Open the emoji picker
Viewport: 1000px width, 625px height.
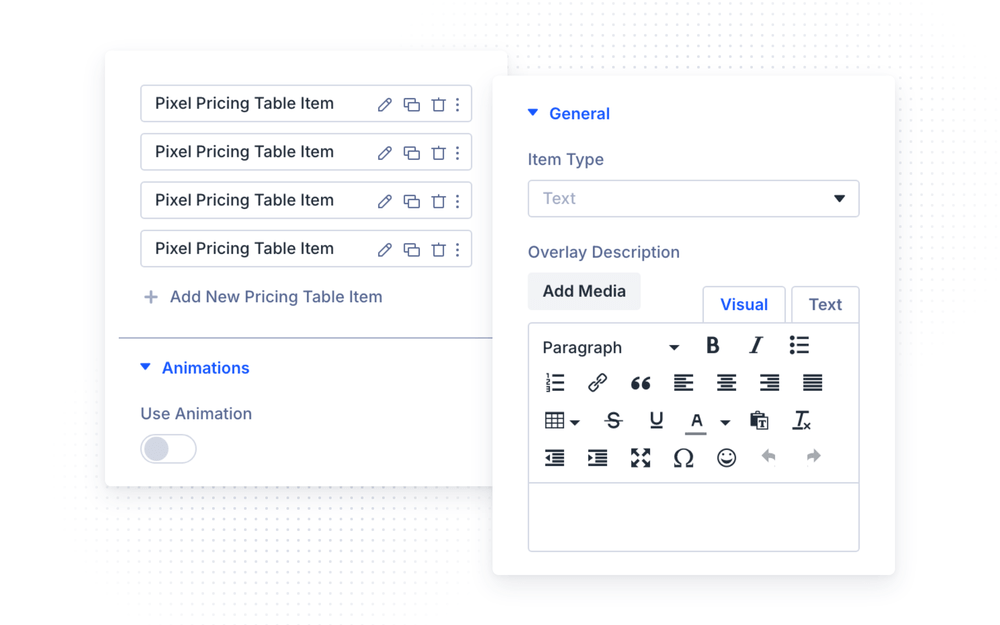(726, 458)
